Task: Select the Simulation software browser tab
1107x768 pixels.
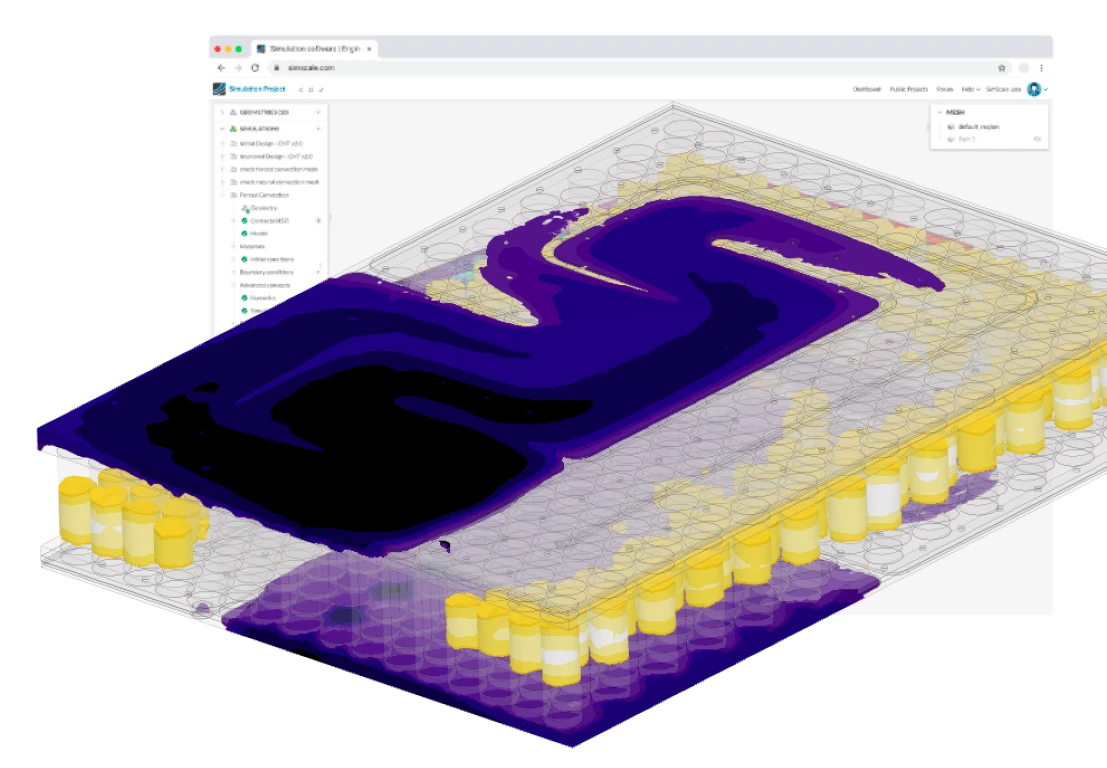Action: [x=314, y=49]
